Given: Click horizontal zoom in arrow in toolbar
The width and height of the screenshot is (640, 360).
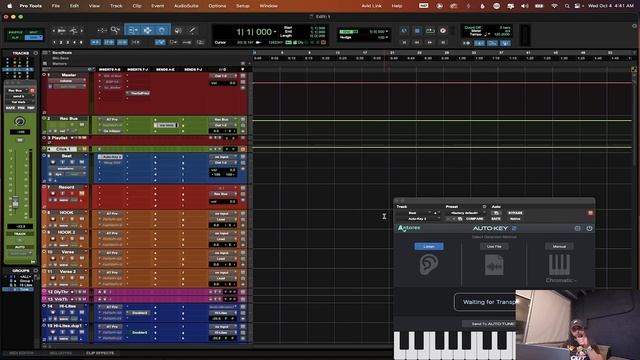Looking at the screenshot, I should 82,31.
